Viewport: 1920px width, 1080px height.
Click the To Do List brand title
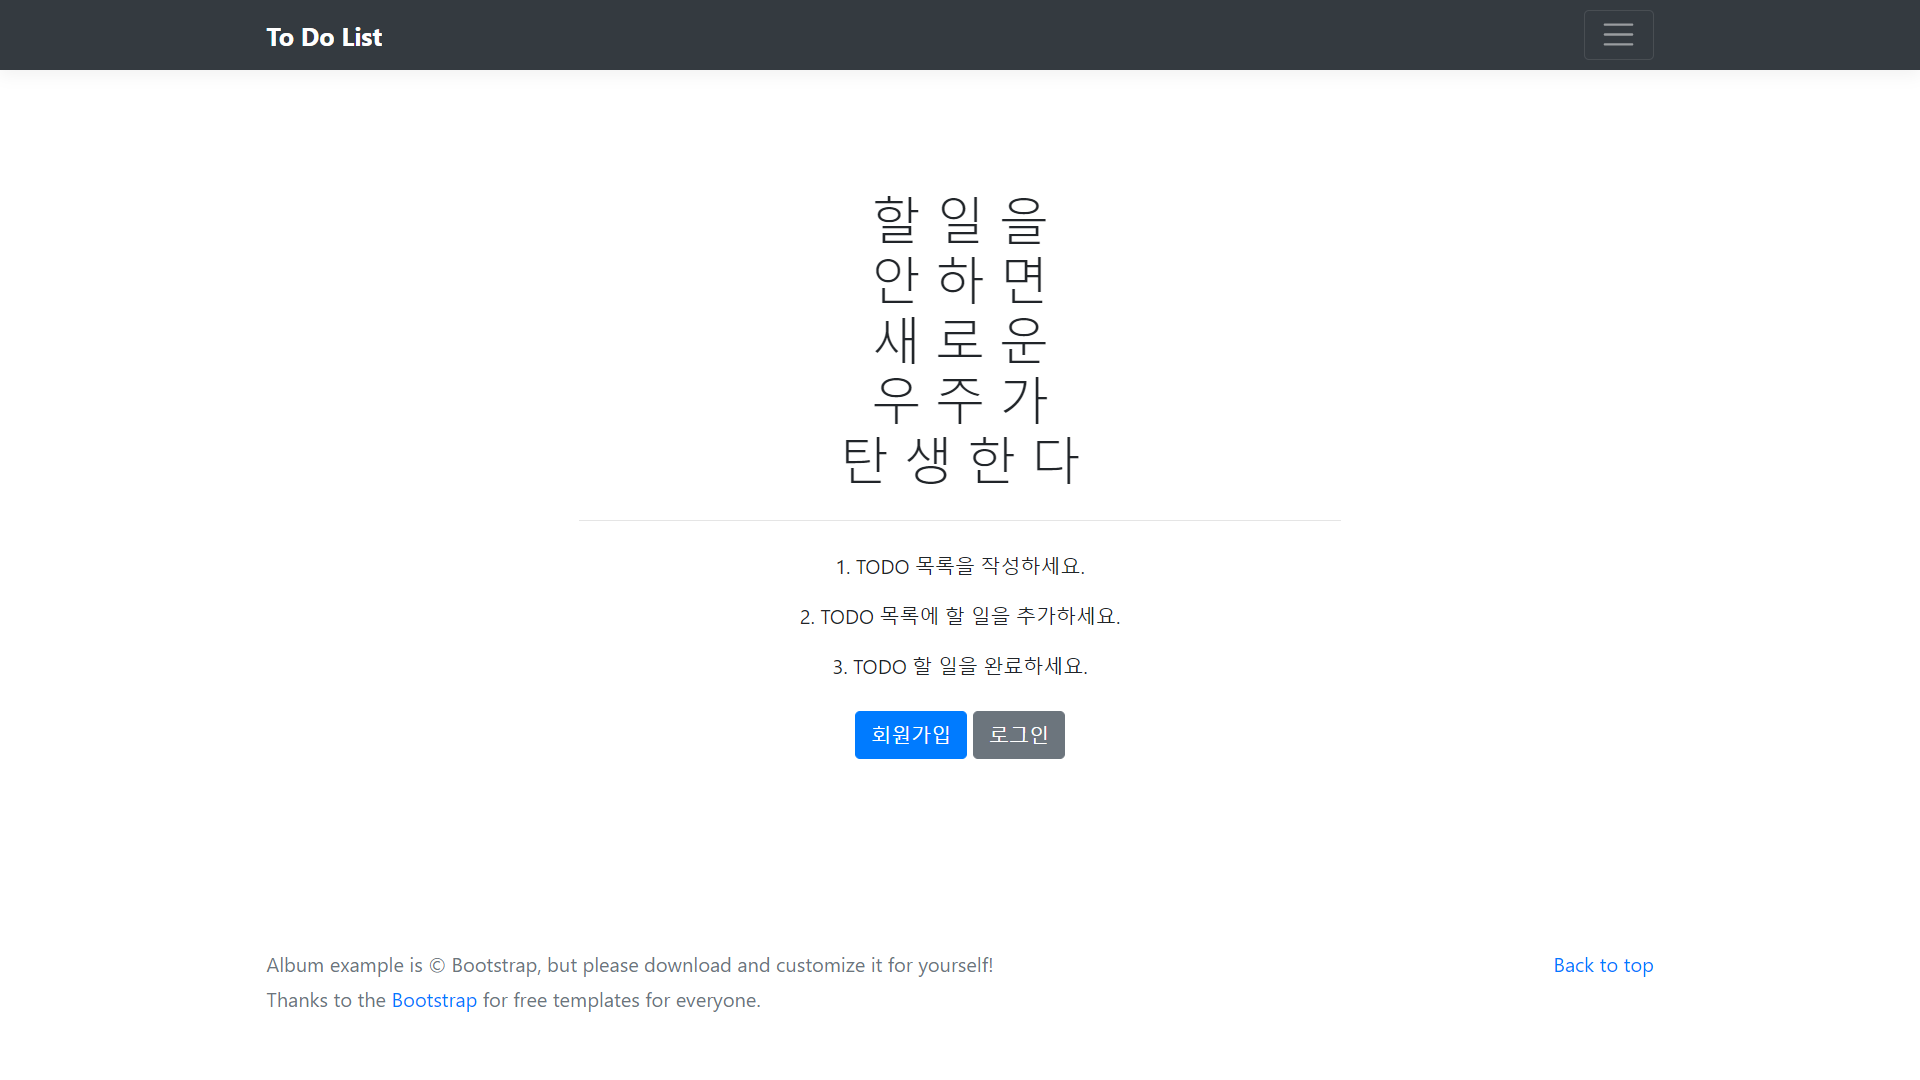(324, 37)
